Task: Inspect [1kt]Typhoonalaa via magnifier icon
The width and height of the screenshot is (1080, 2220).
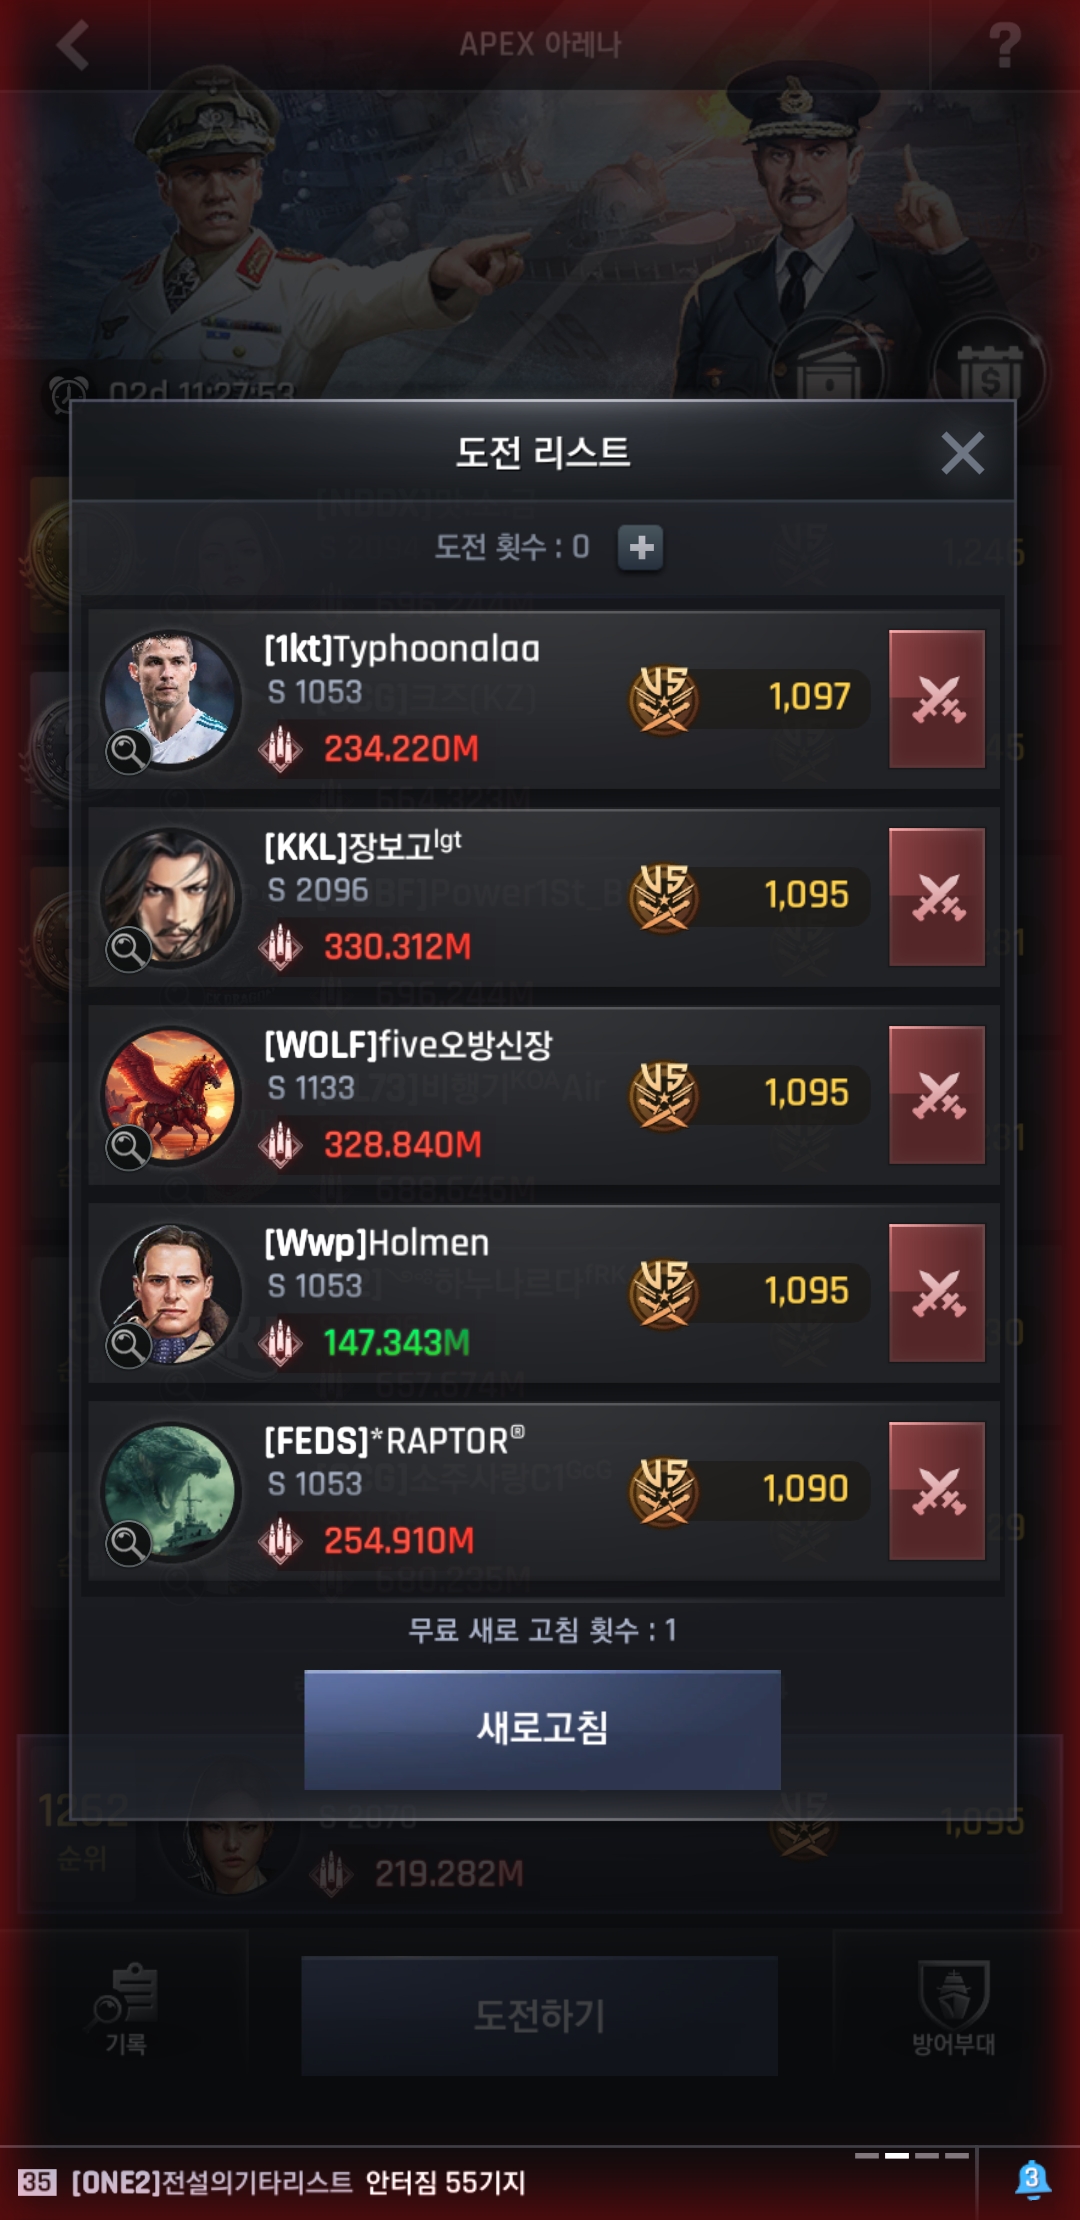Action: click(129, 751)
